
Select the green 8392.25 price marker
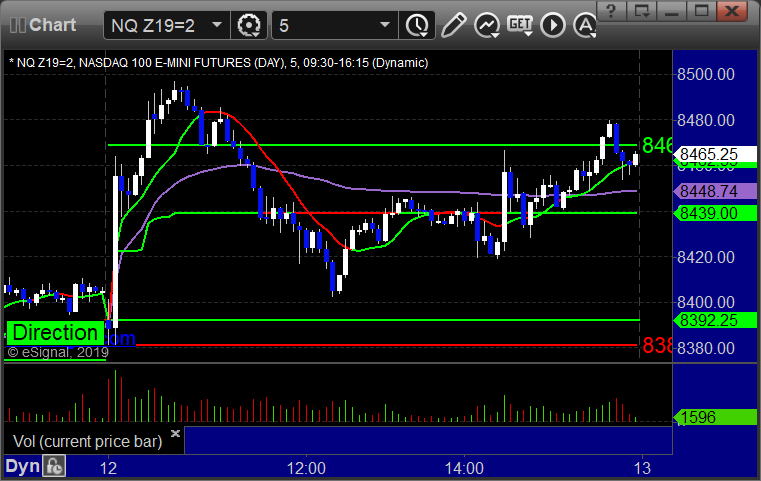point(715,320)
